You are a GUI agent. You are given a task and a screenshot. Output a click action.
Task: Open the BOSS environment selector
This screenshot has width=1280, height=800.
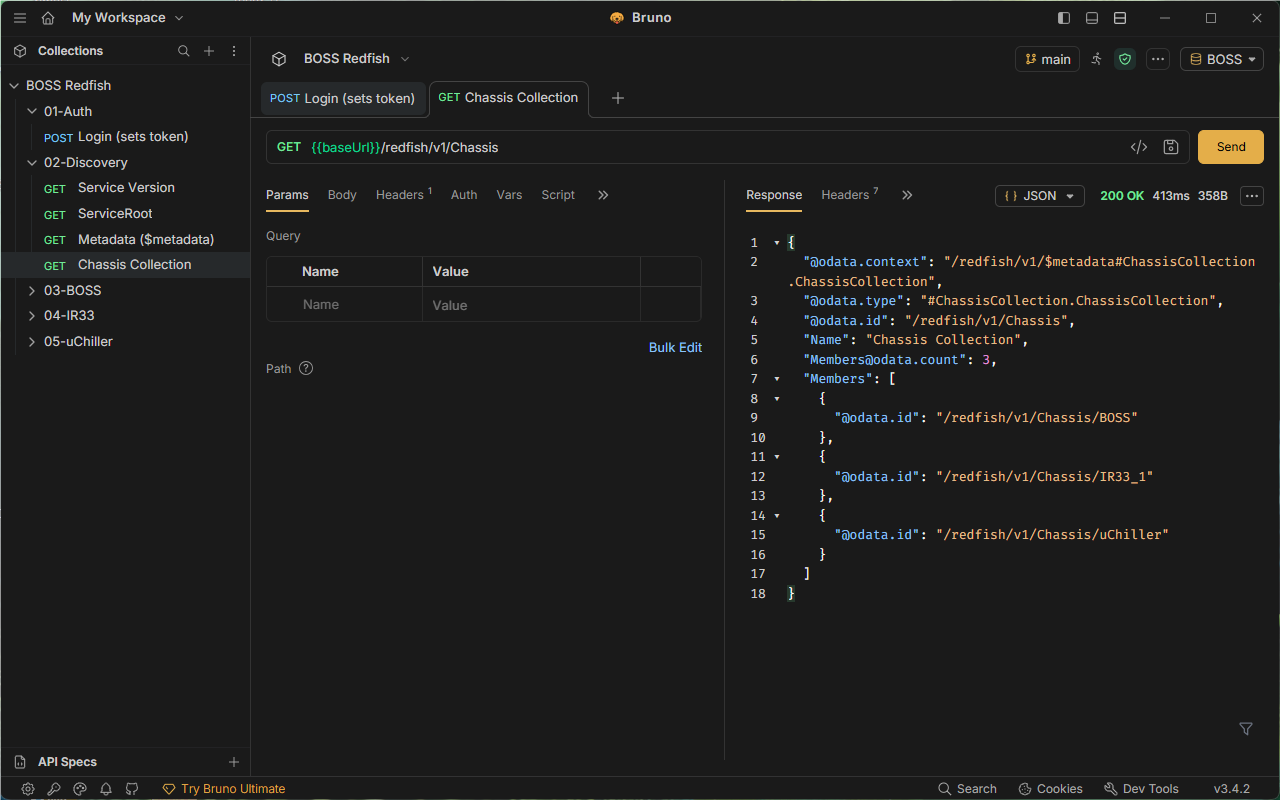(x=1222, y=59)
